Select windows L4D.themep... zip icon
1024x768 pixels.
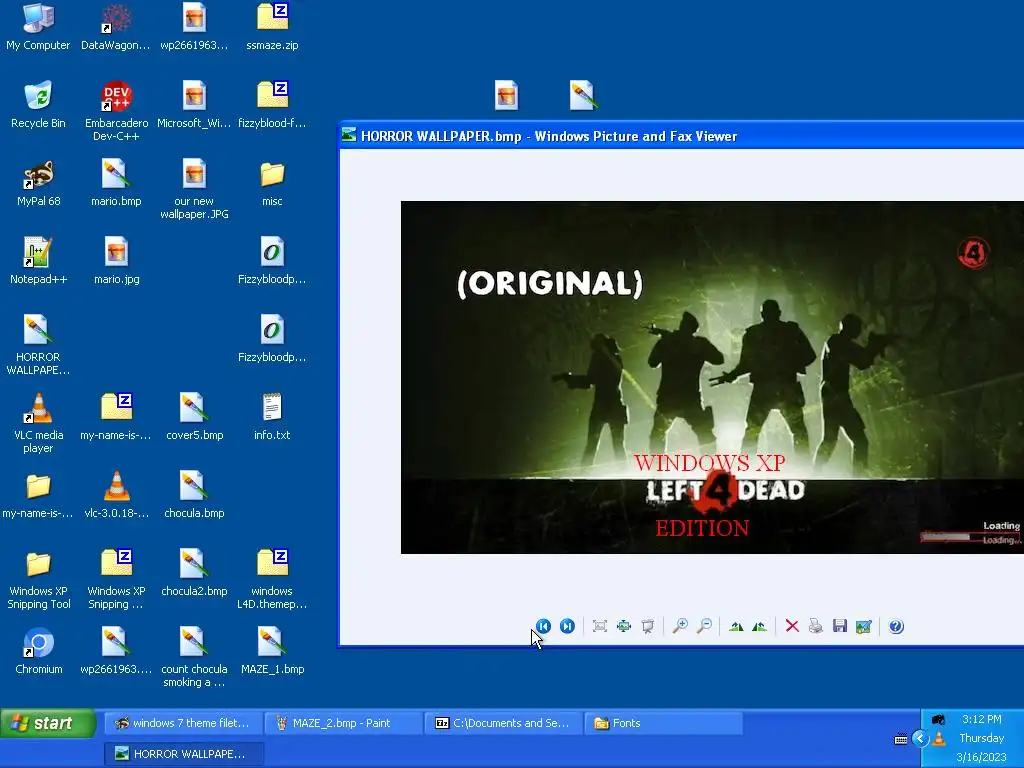click(272, 579)
